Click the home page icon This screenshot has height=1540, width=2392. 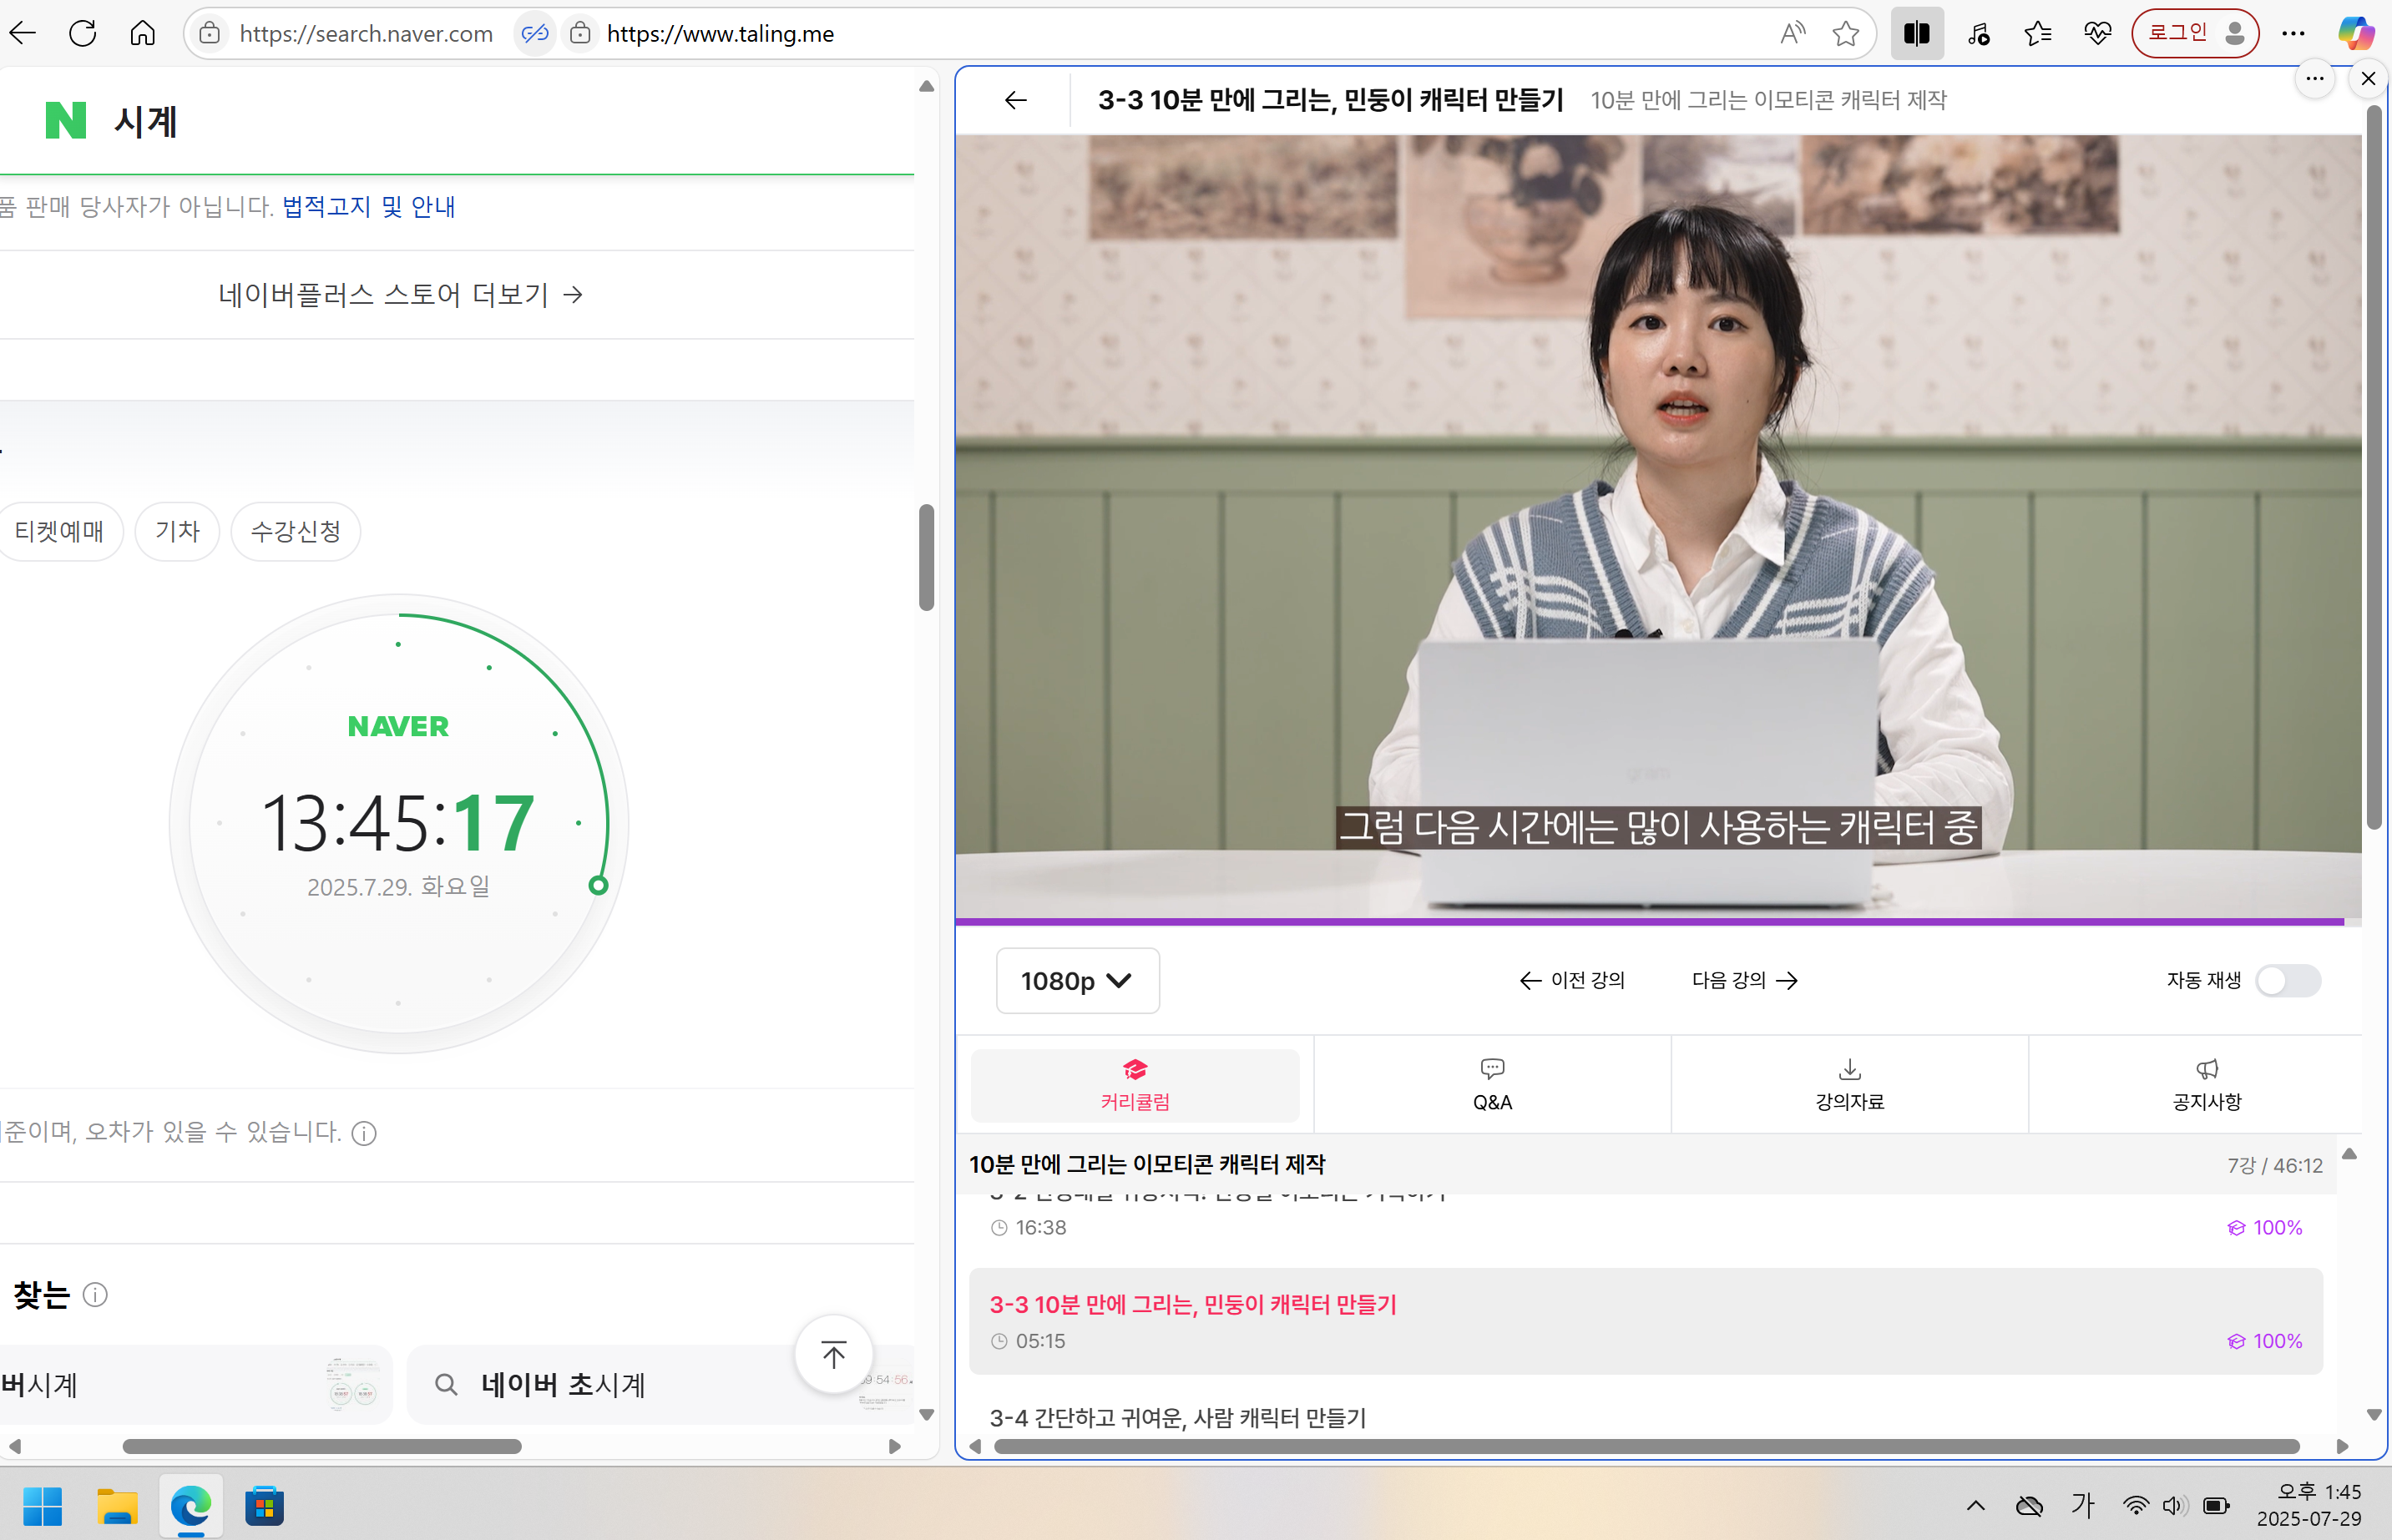[142, 34]
